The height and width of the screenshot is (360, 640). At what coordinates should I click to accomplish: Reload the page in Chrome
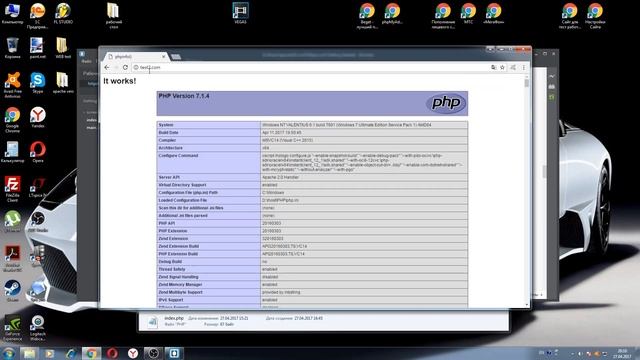(x=125, y=67)
